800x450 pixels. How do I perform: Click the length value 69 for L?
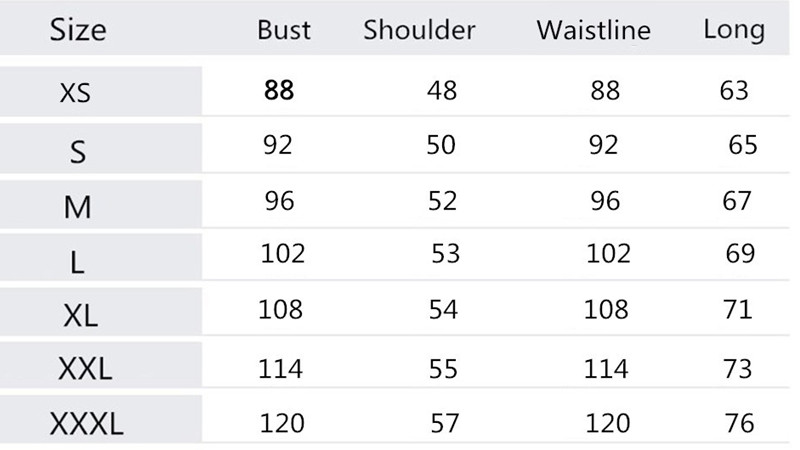coord(740,253)
